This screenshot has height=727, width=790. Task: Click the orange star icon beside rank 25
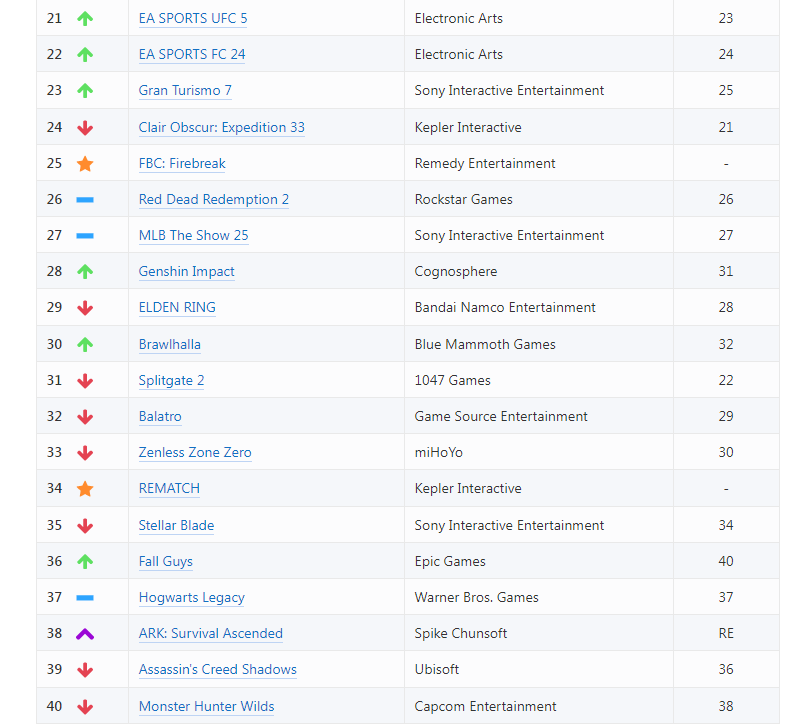point(85,164)
